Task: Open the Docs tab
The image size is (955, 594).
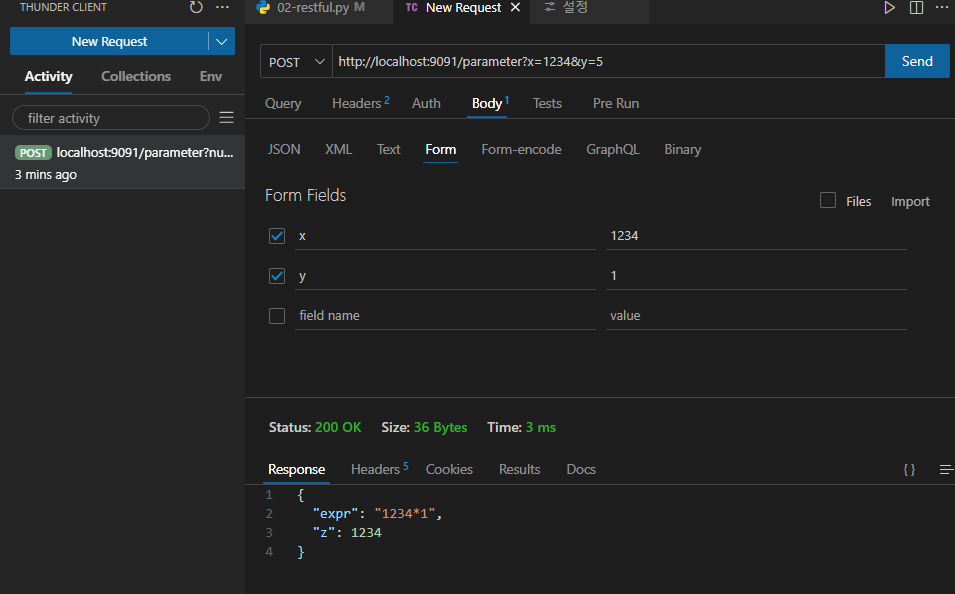Action: (x=581, y=470)
